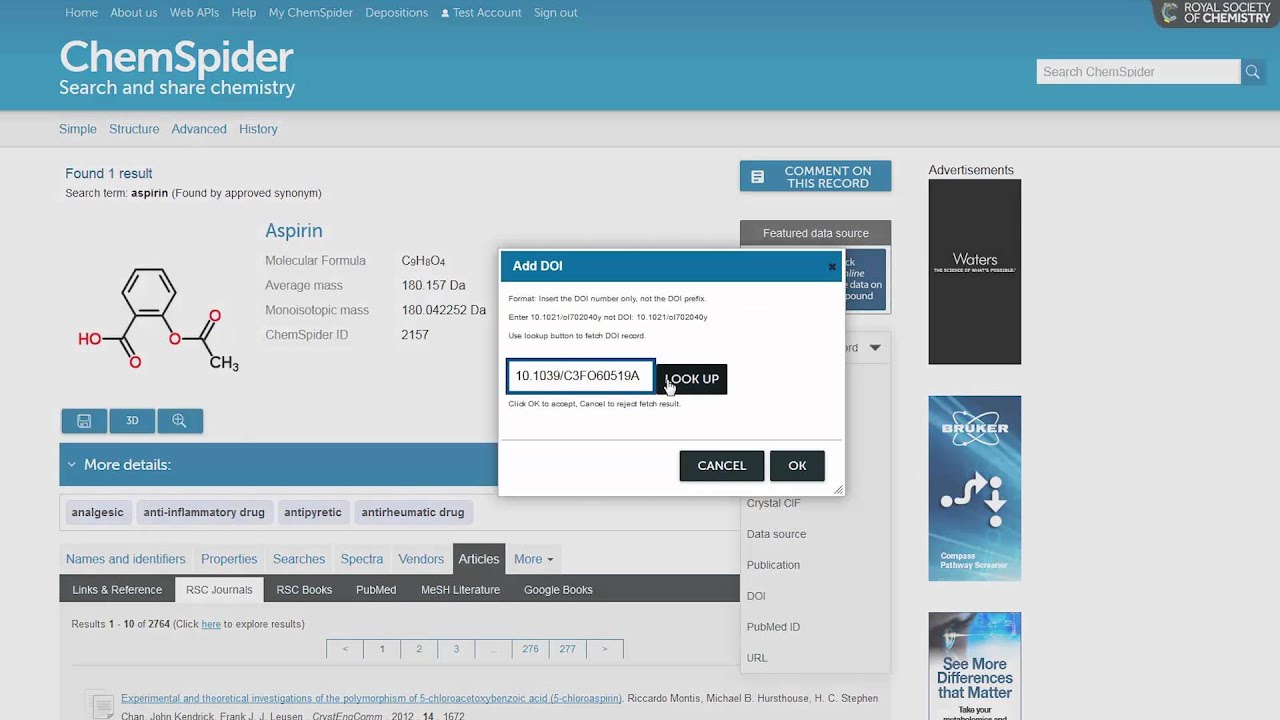1280x720 pixels.
Task: Open Google Books subtab
Action: (x=558, y=590)
